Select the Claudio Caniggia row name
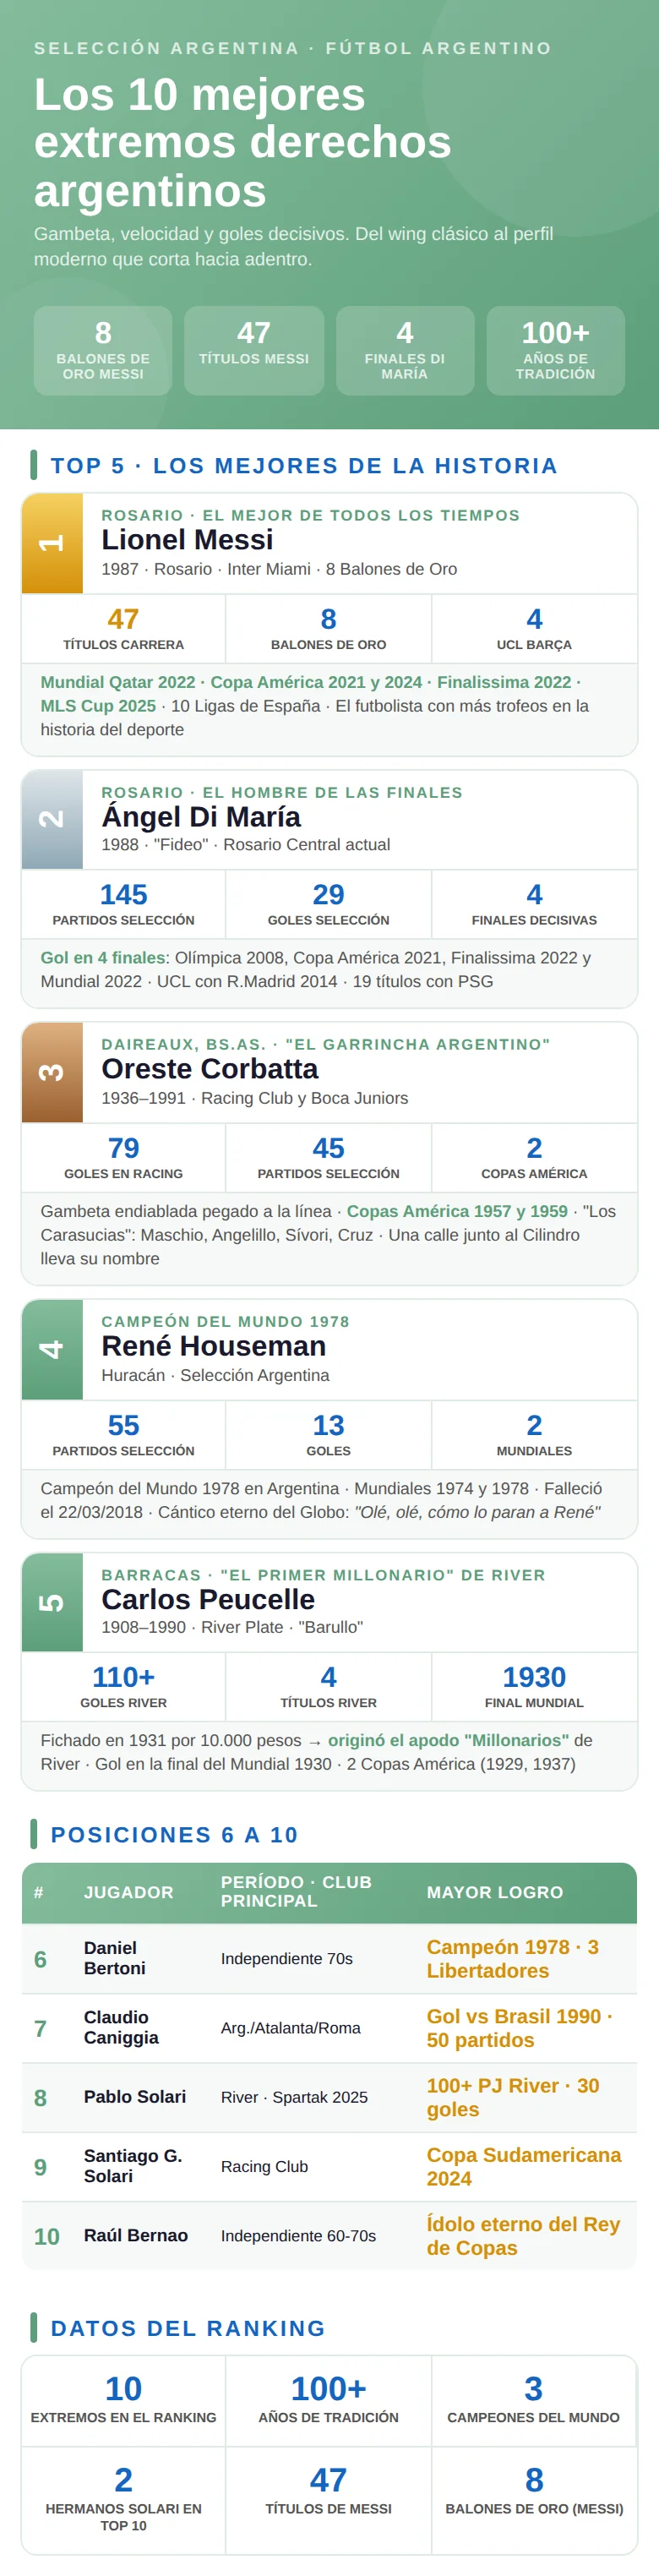The width and height of the screenshot is (659, 2576). [121, 2027]
